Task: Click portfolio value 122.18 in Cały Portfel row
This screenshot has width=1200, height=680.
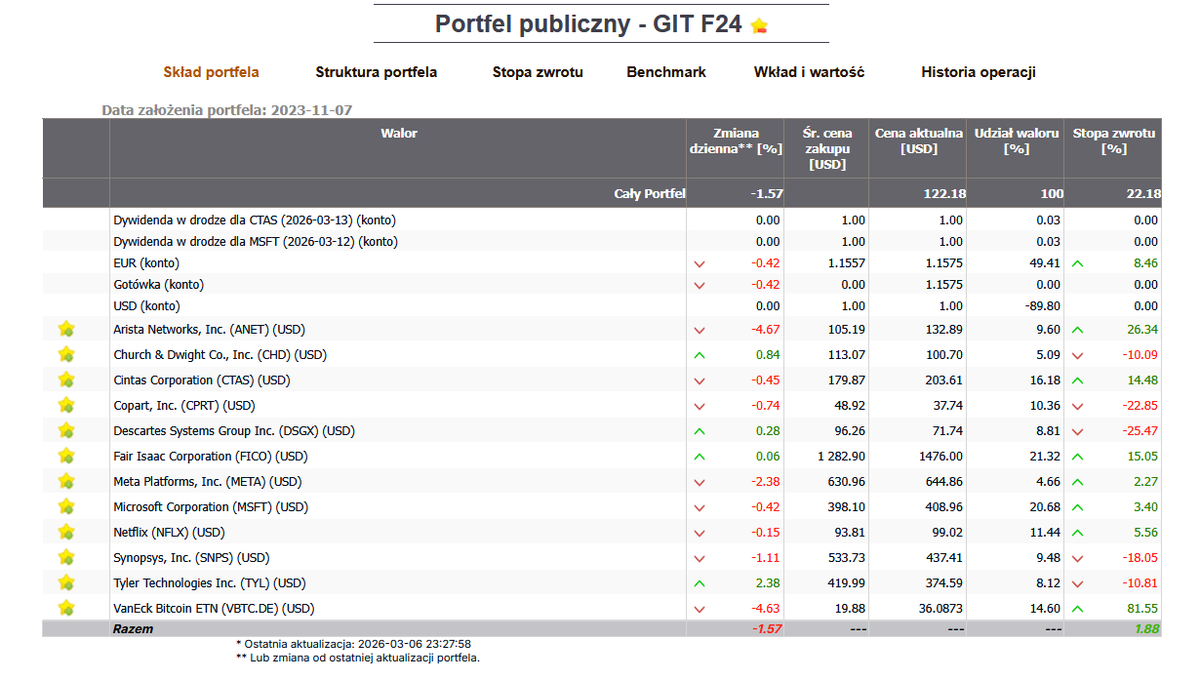Action: pyautogui.click(x=944, y=194)
